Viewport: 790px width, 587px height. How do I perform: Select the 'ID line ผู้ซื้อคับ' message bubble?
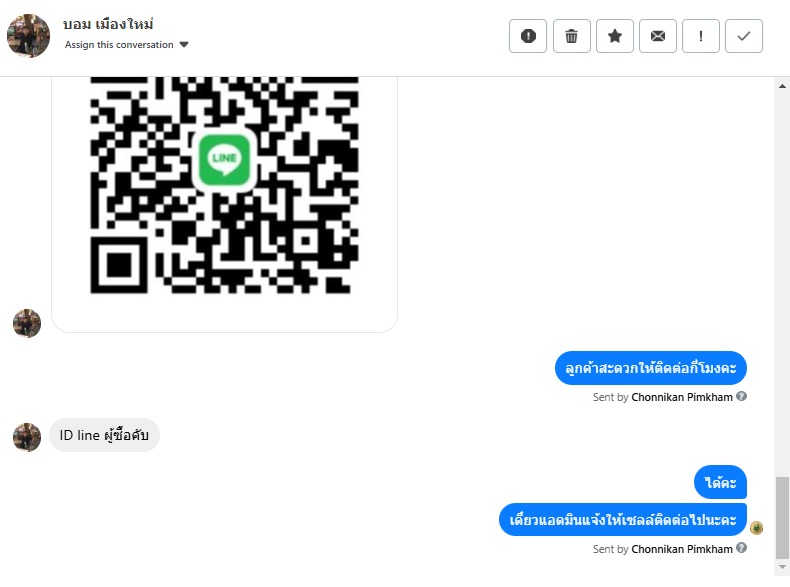coord(104,435)
